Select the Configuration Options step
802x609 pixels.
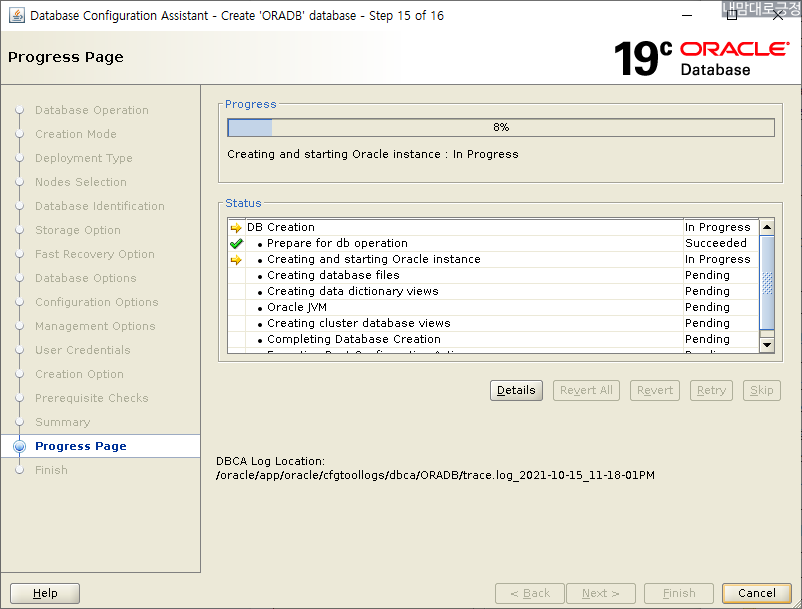click(x=97, y=302)
